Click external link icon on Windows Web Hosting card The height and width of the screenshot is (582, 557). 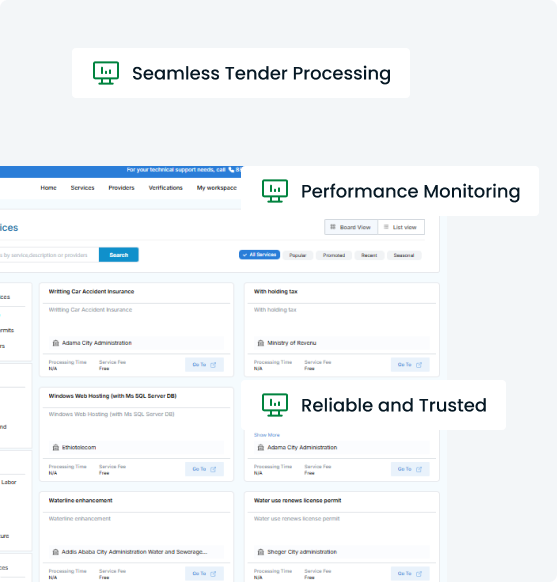(x=213, y=470)
